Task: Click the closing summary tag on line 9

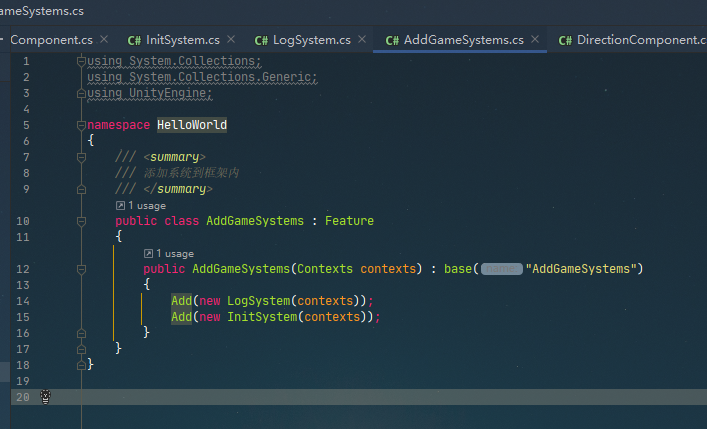Action: [x=178, y=189]
